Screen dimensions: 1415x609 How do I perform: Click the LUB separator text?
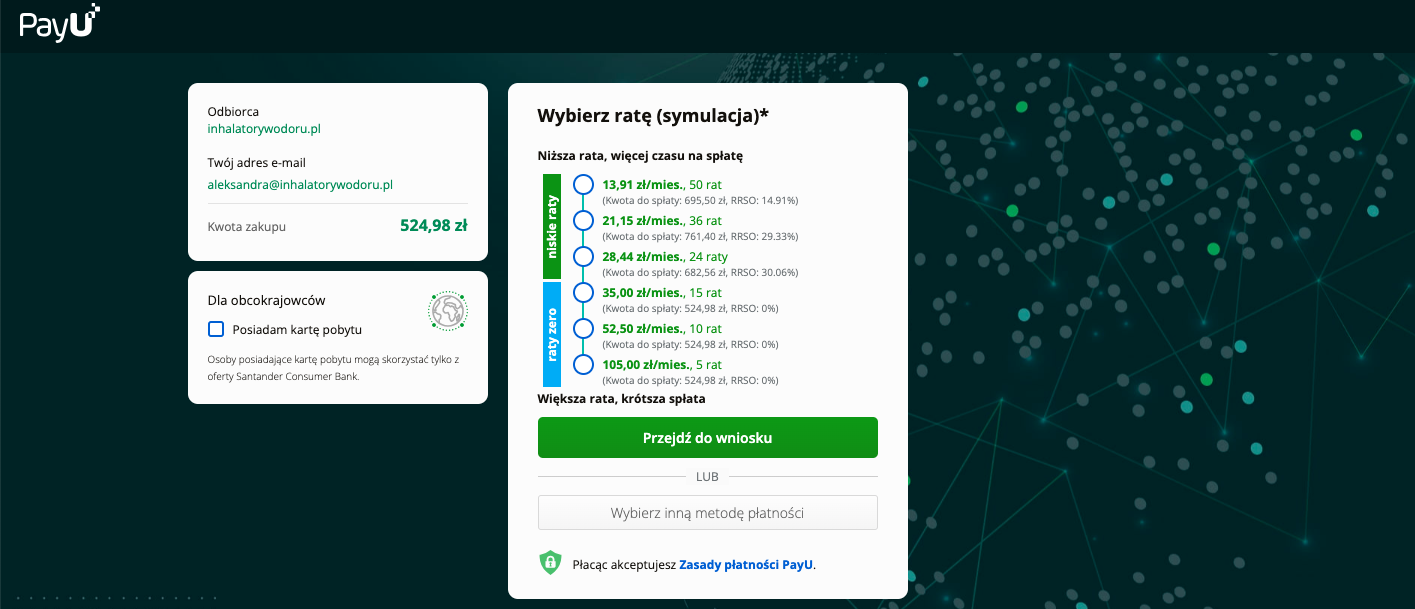point(707,477)
